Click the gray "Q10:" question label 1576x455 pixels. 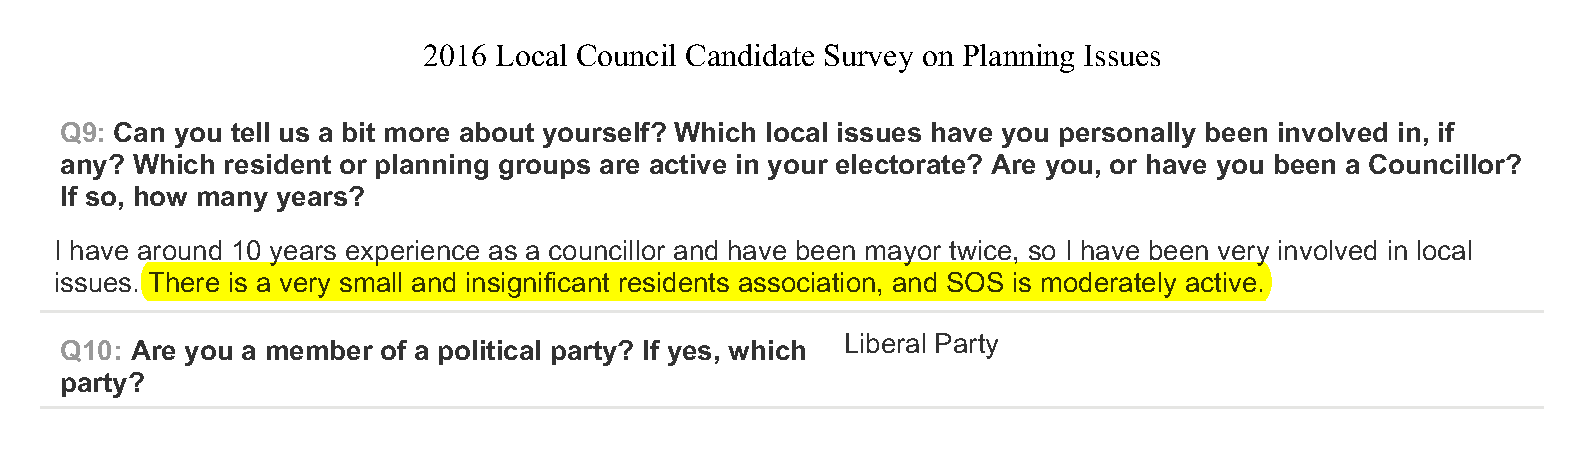[91, 351]
